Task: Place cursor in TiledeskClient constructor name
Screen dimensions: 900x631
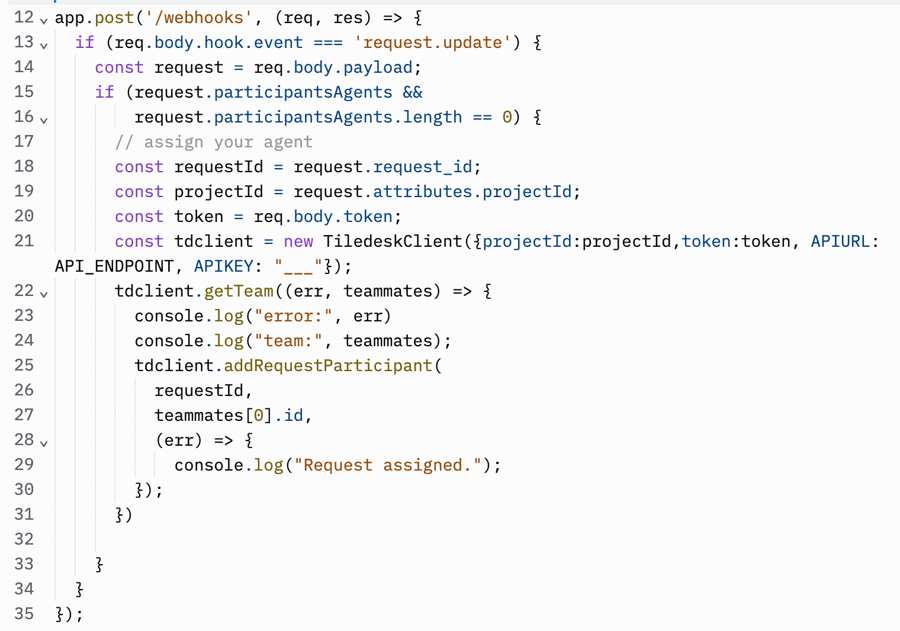Action: [x=378, y=241]
